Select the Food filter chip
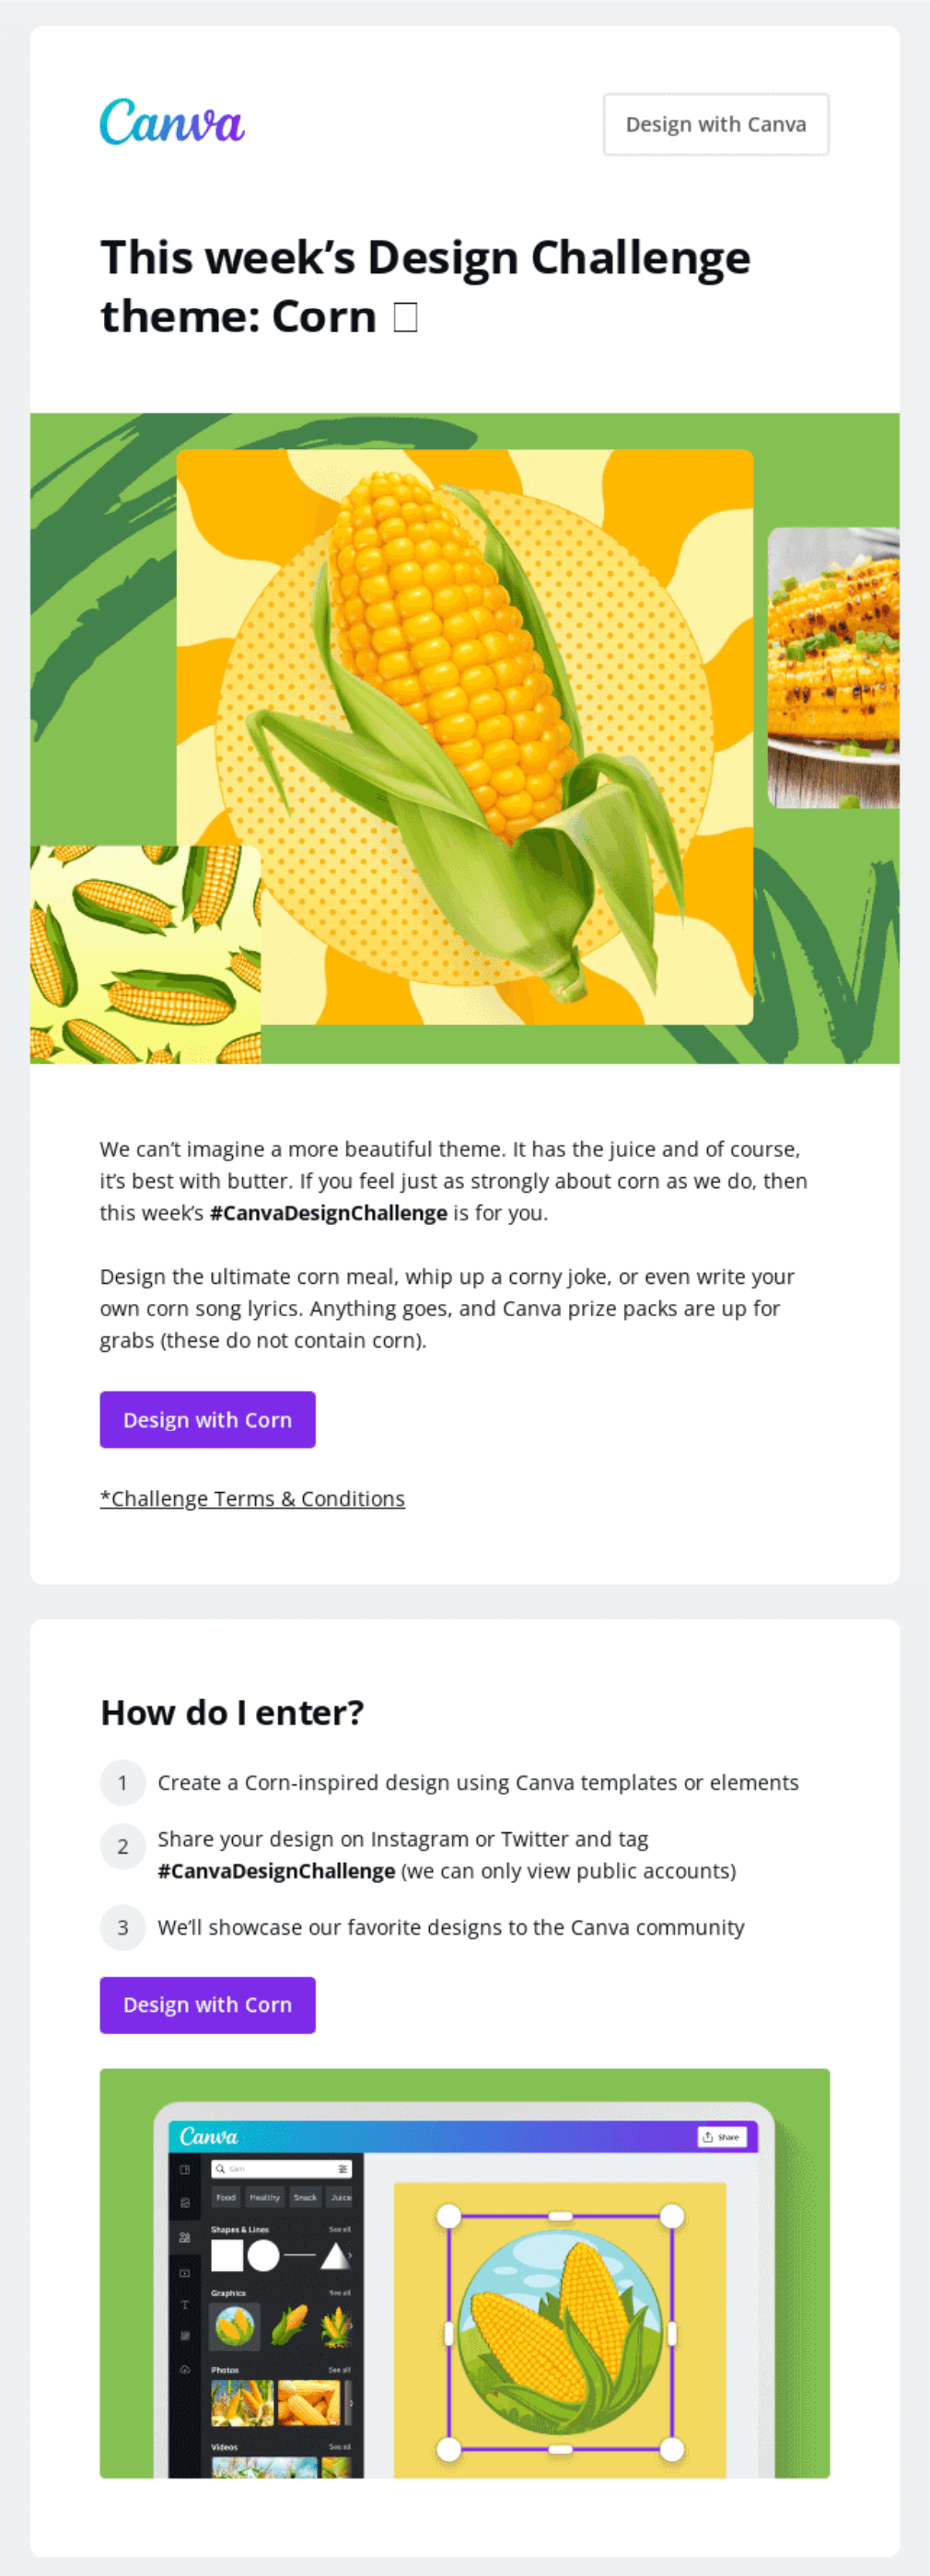This screenshot has width=930, height=2576. (x=226, y=2198)
